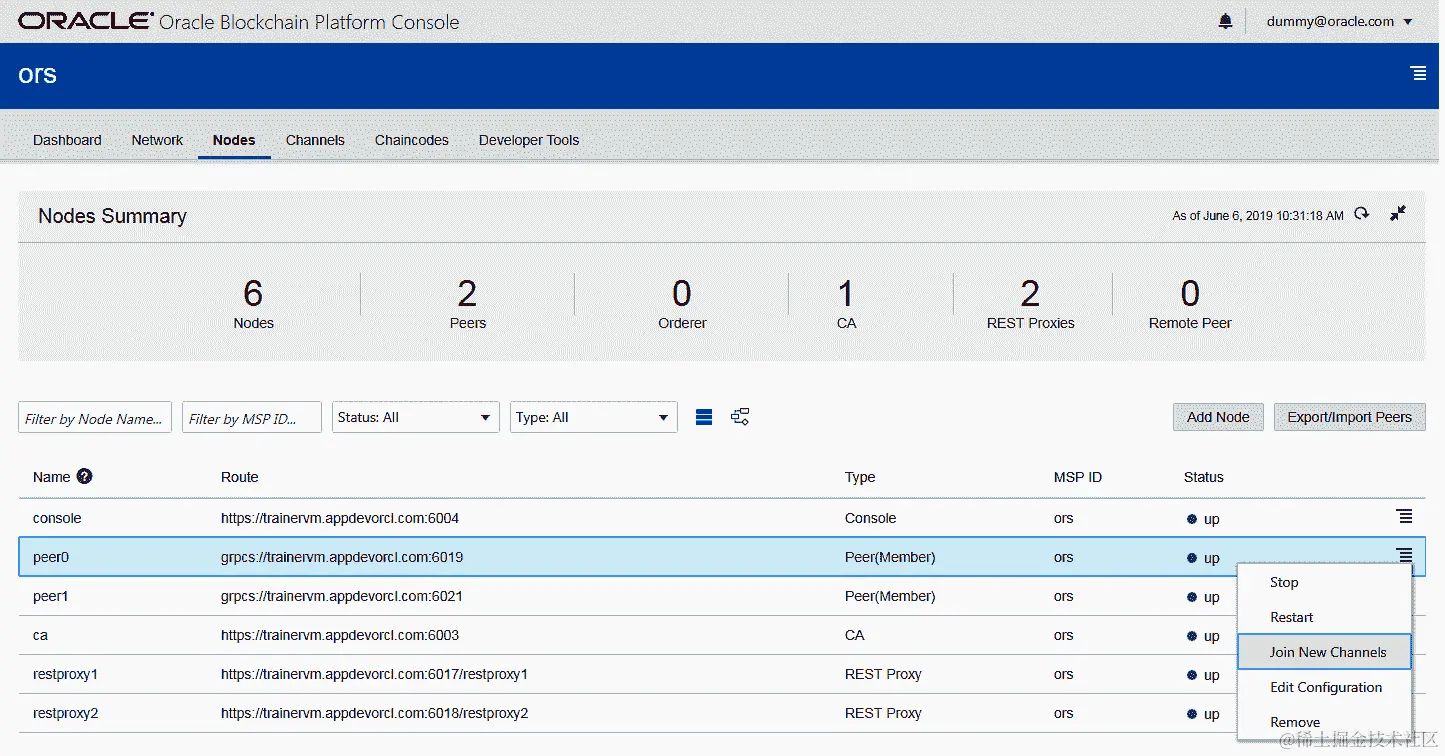The width and height of the screenshot is (1445, 756).
Task: Switch to list view of nodes
Action: (x=704, y=417)
